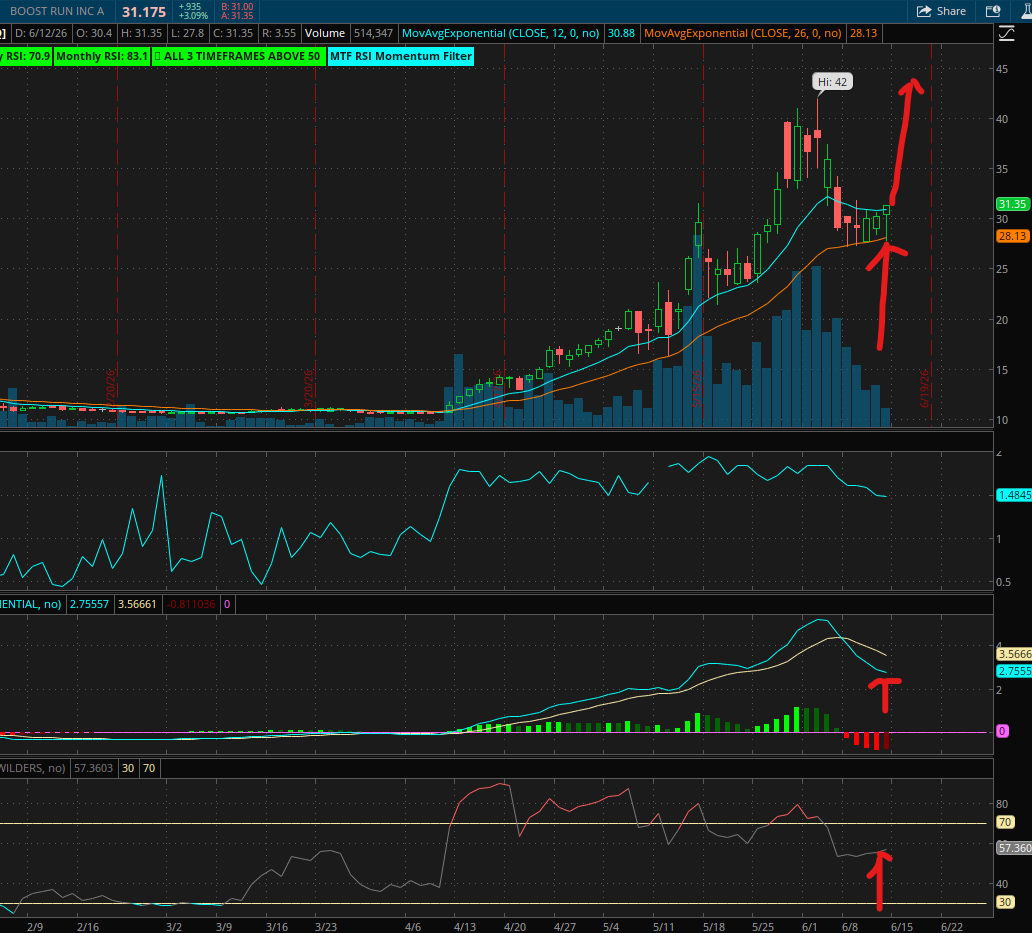Viewport: 1032px width, 933px height.
Task: Open the 12-period MovAvgExponential study label
Action: click(x=500, y=33)
